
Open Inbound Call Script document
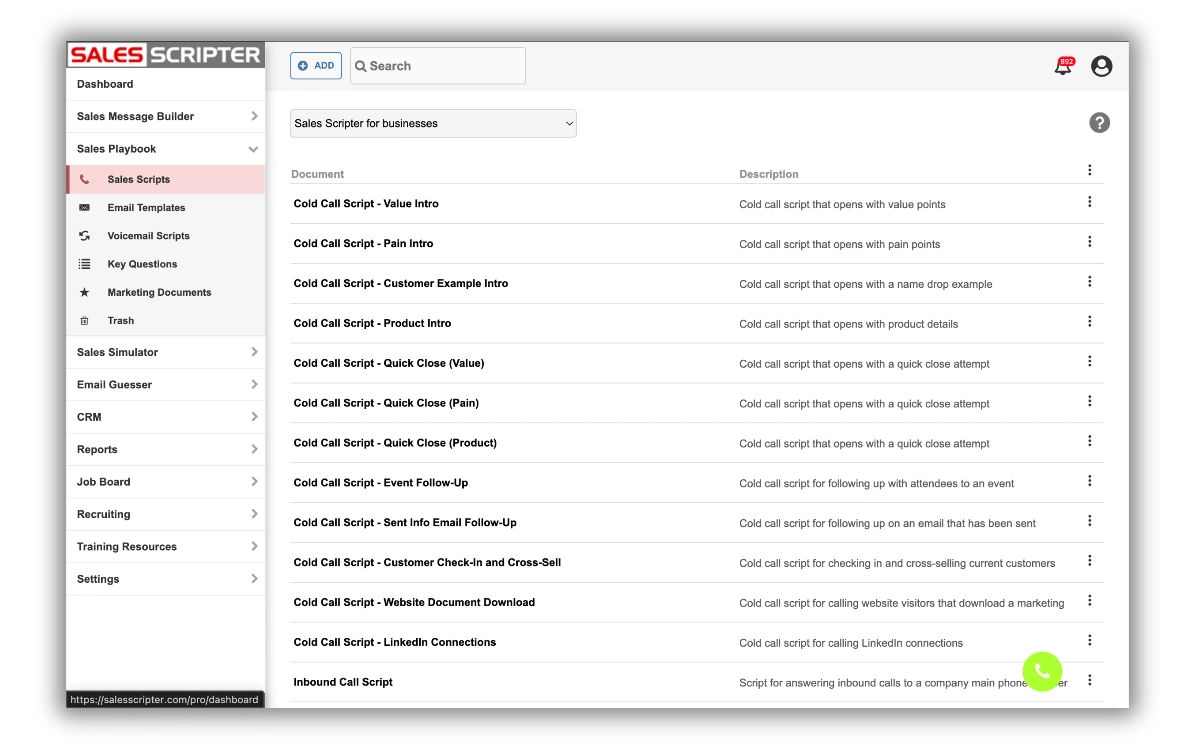(343, 682)
